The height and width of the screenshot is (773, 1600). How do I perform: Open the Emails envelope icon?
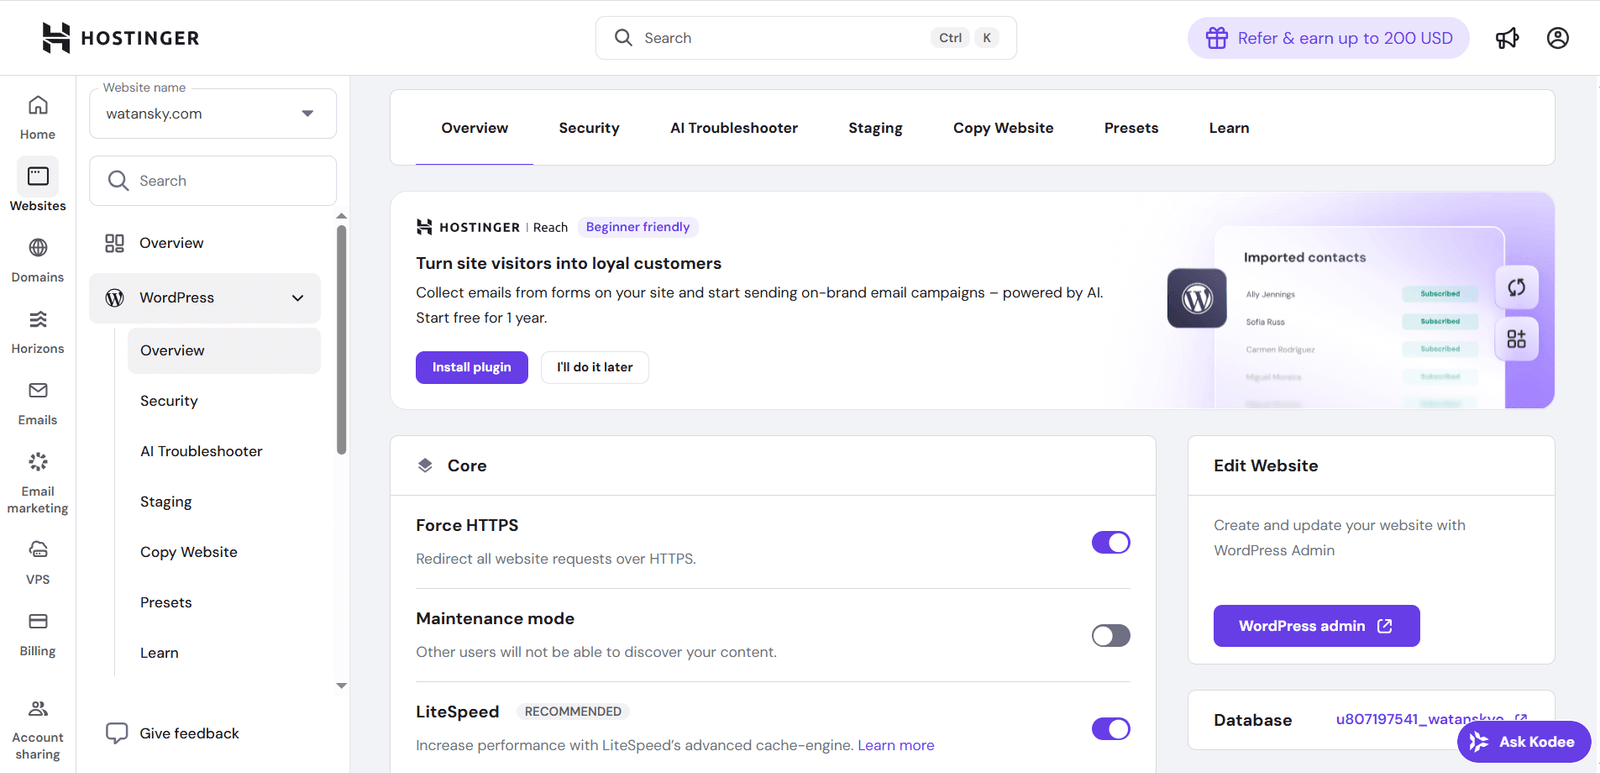click(x=38, y=390)
